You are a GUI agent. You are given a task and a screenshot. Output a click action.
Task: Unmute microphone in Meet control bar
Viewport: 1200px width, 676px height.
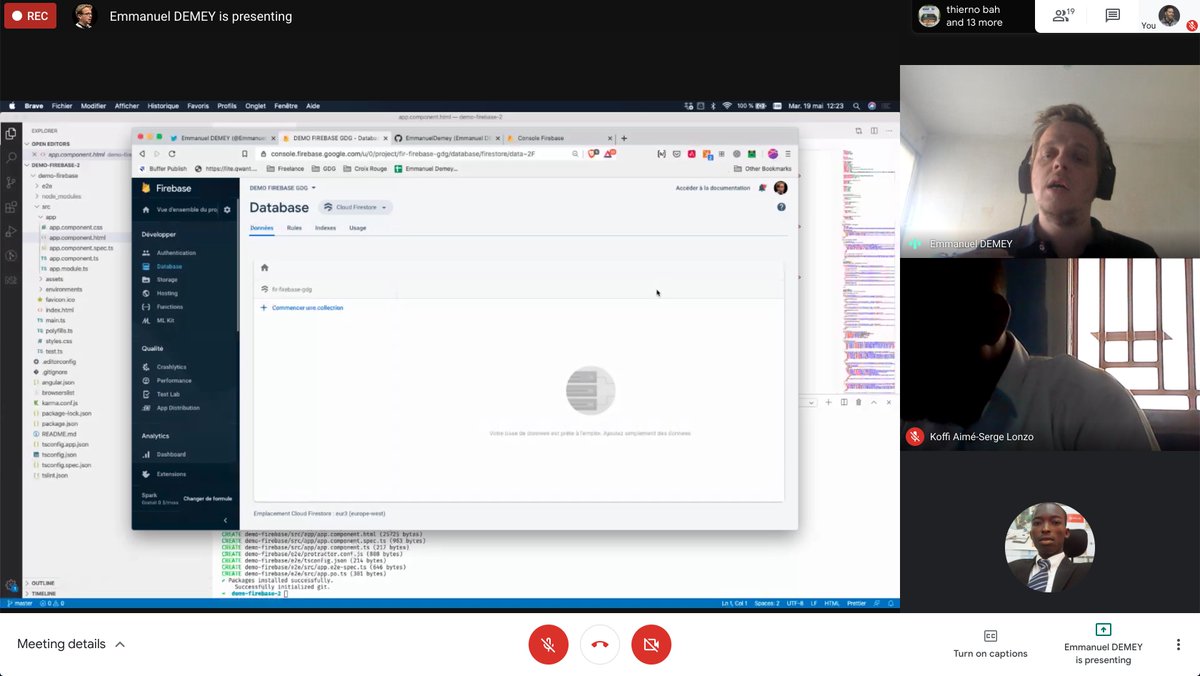coord(548,645)
